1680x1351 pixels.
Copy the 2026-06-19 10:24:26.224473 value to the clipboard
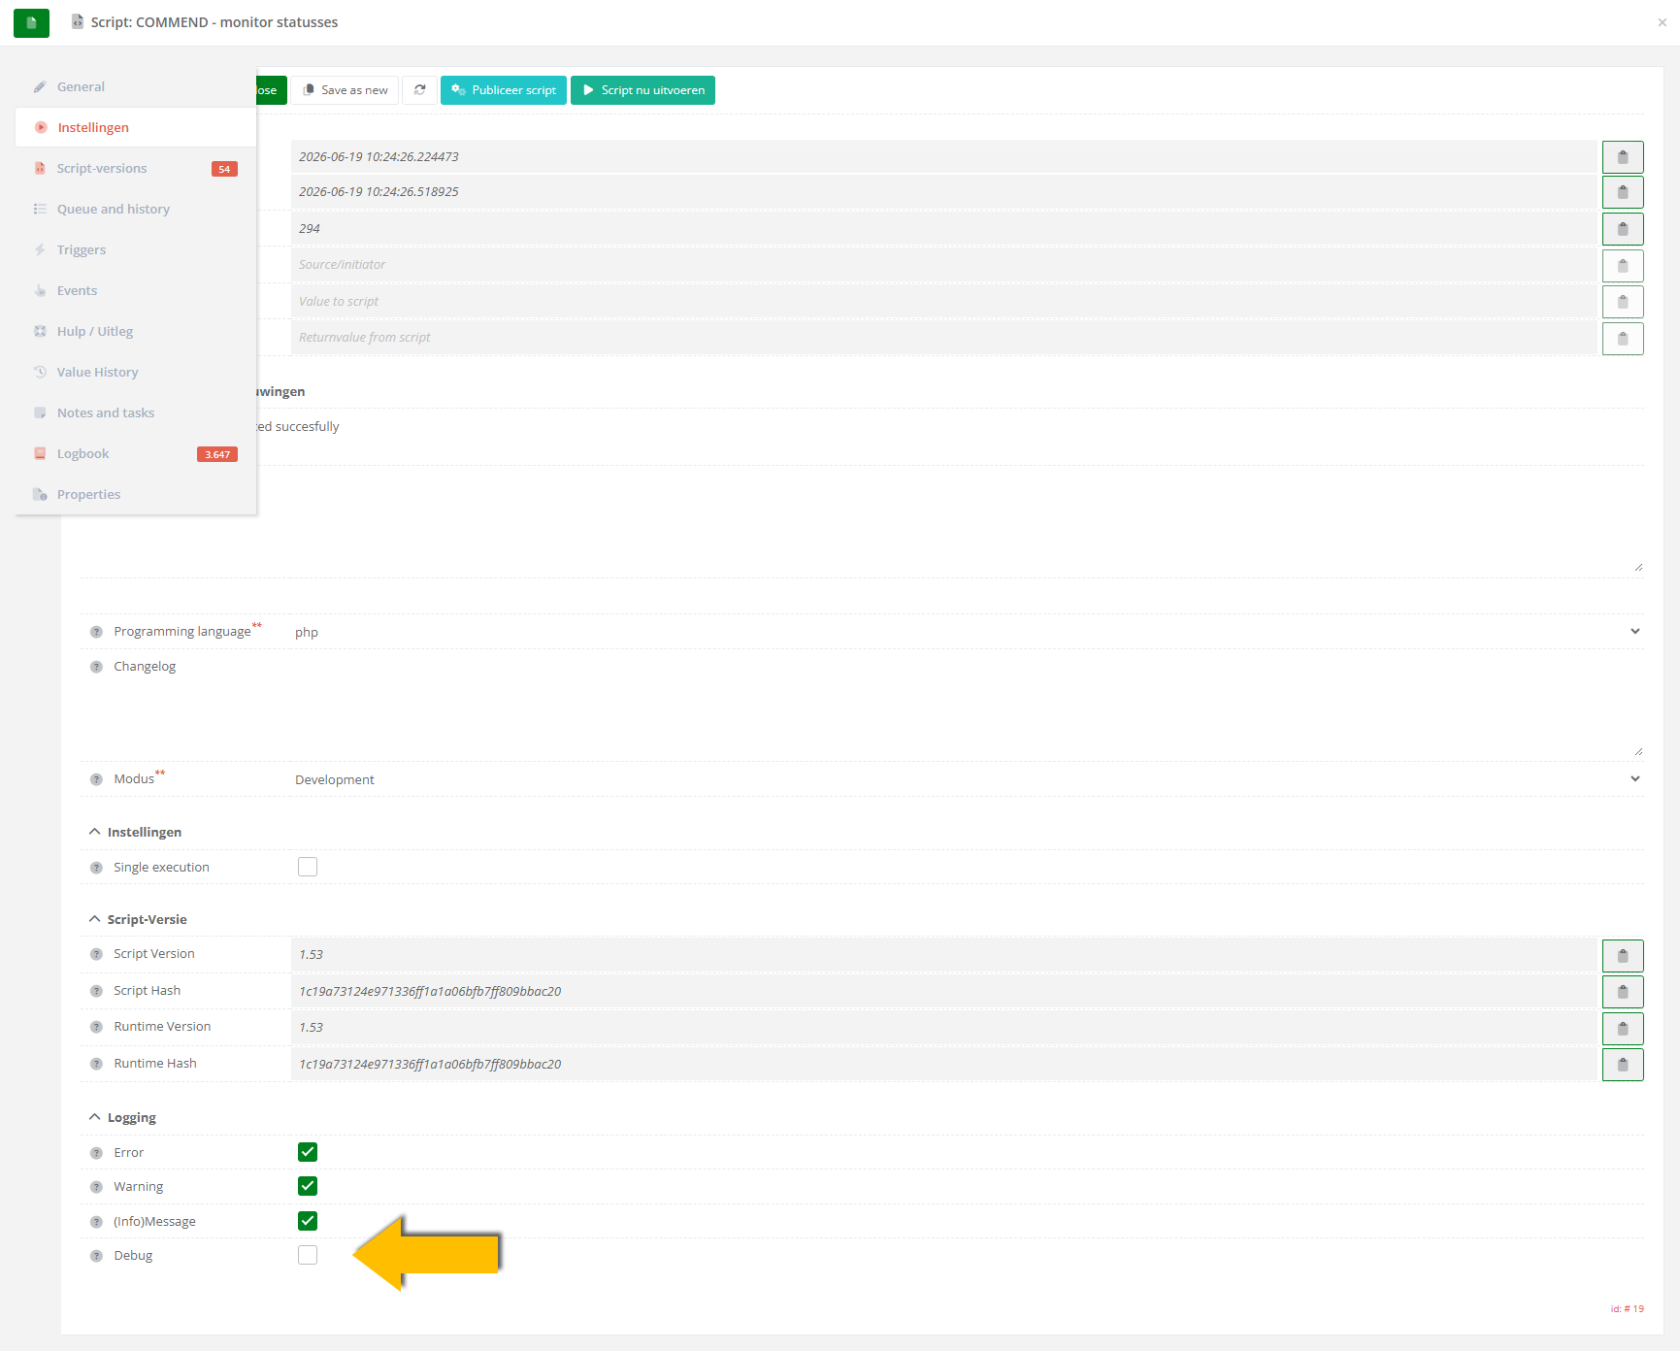(1622, 157)
